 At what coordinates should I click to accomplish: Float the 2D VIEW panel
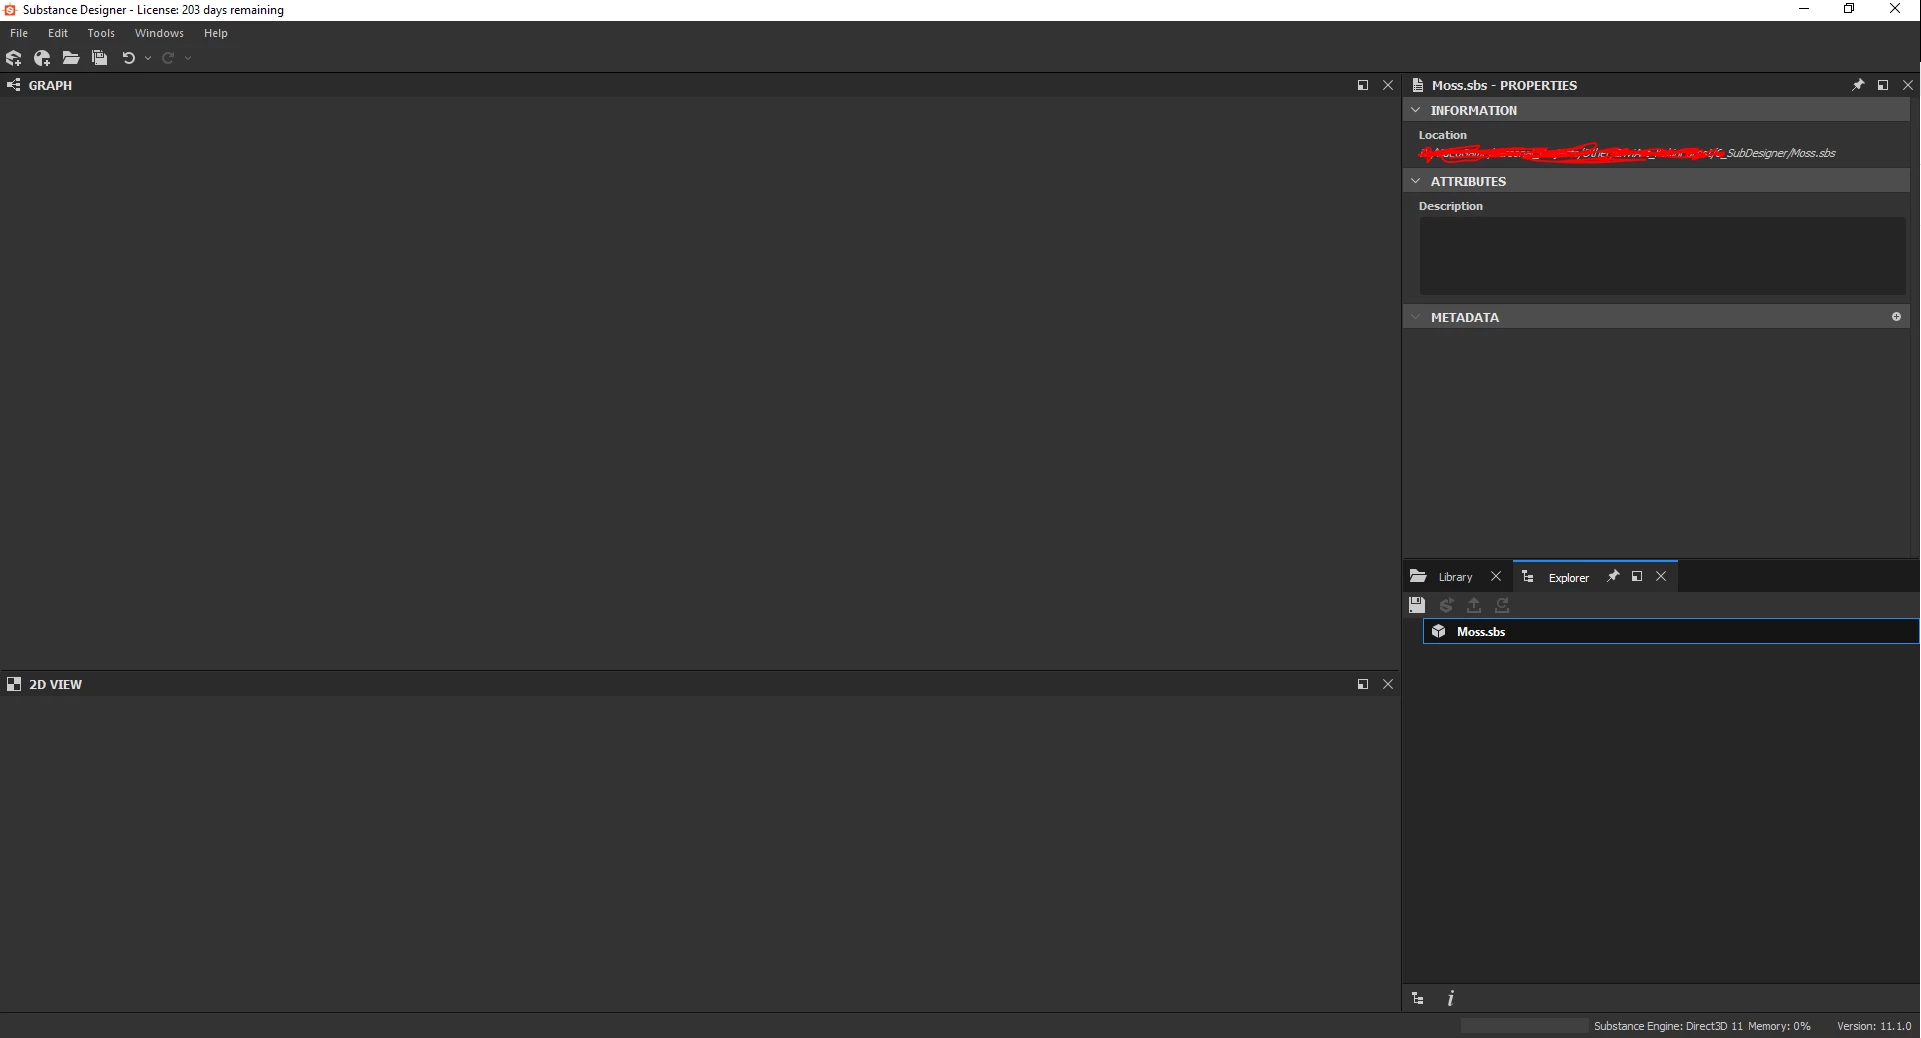tap(1362, 684)
